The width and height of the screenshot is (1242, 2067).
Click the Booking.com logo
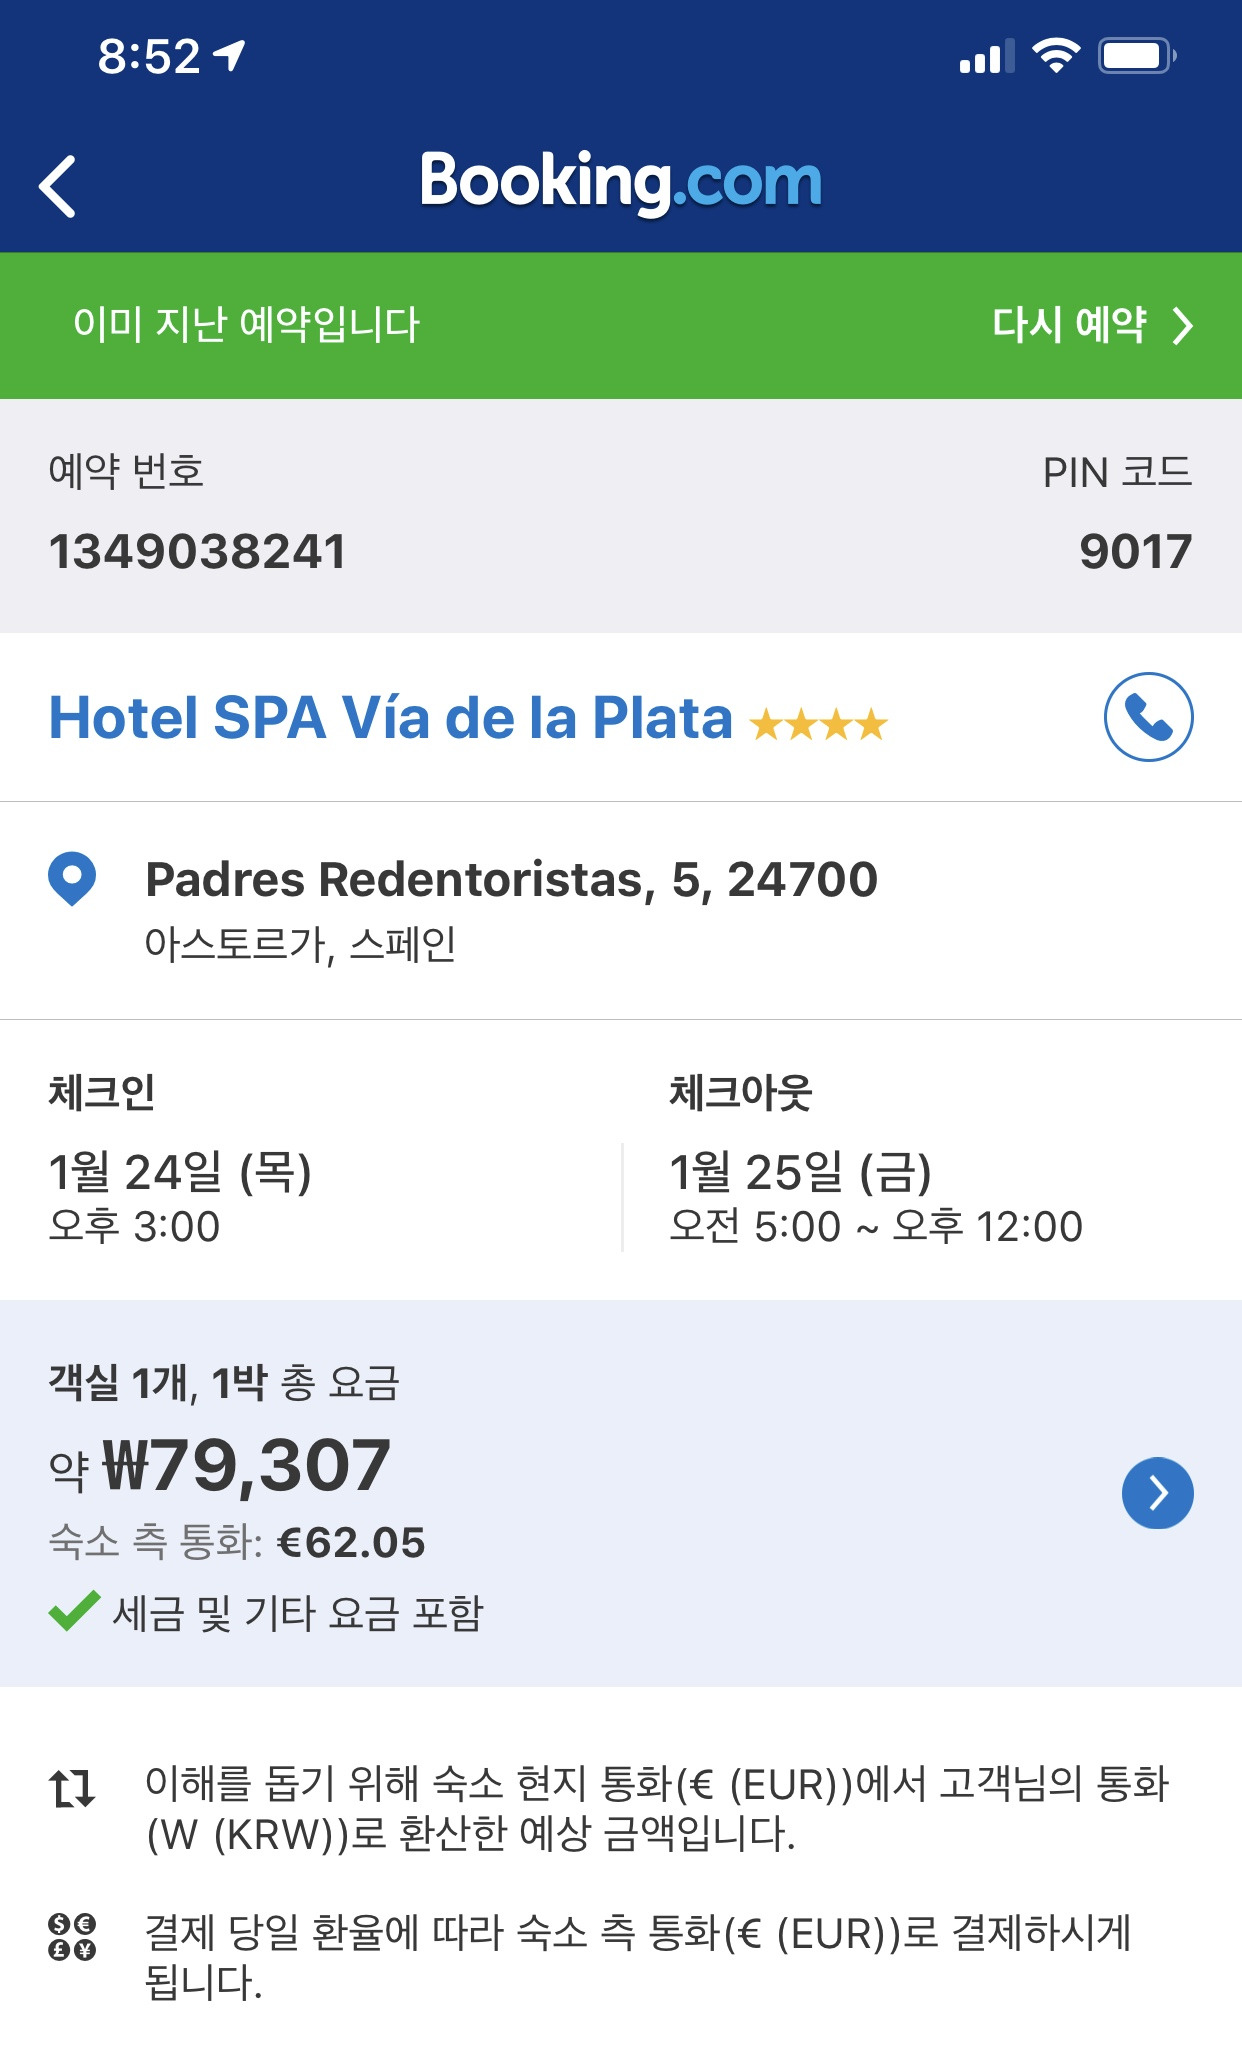pyautogui.click(x=621, y=183)
